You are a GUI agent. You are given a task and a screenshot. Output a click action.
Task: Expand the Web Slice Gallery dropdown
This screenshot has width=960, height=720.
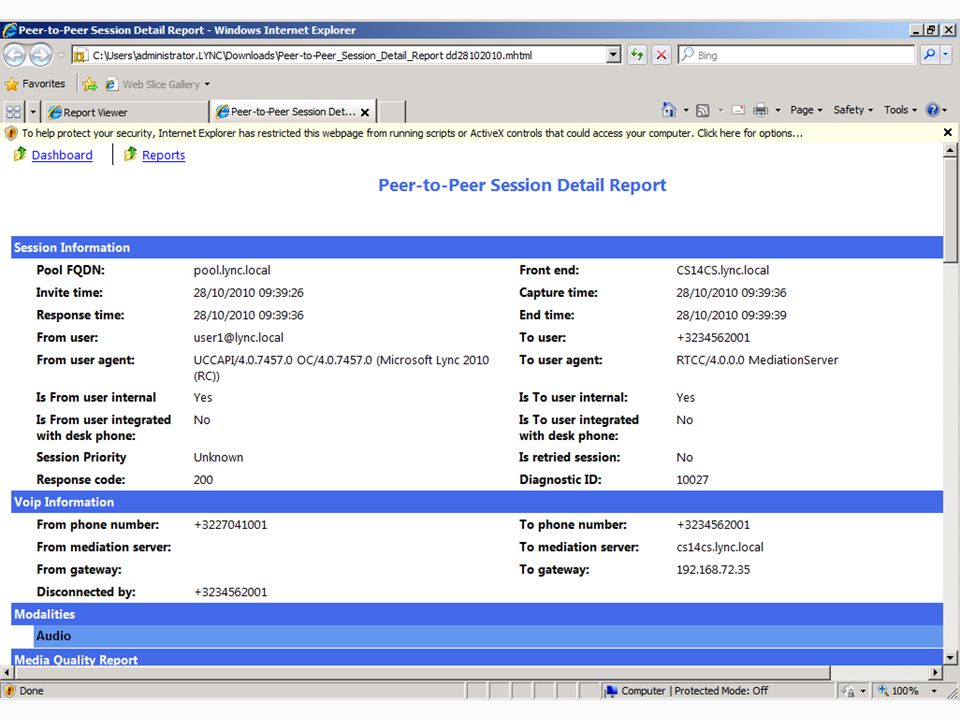[x=207, y=84]
